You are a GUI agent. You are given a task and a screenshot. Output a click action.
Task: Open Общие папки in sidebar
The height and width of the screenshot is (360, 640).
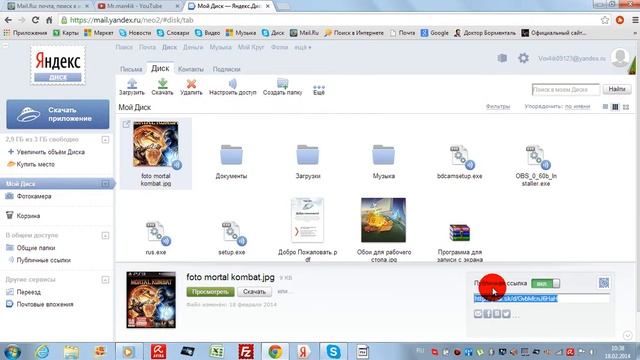coord(36,248)
